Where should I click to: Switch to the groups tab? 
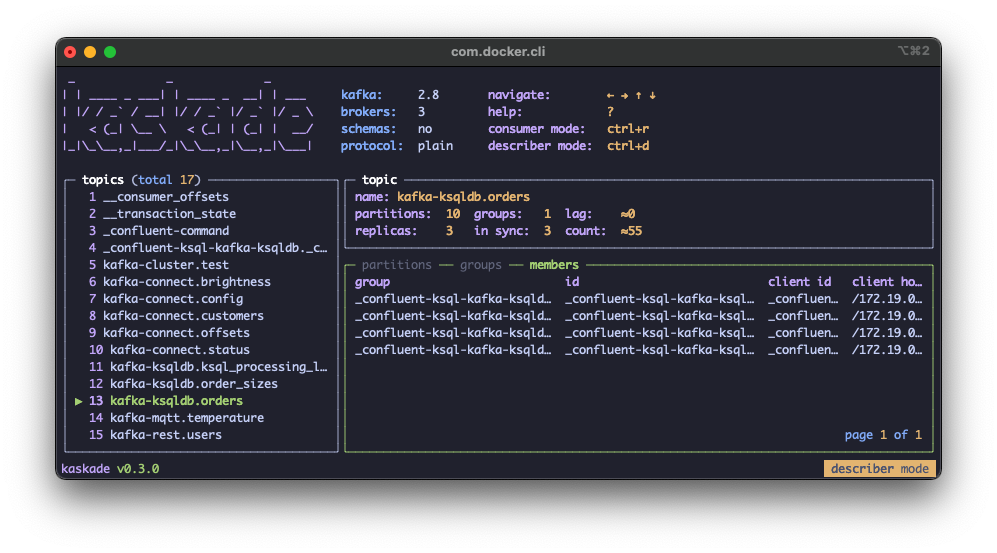tap(481, 265)
